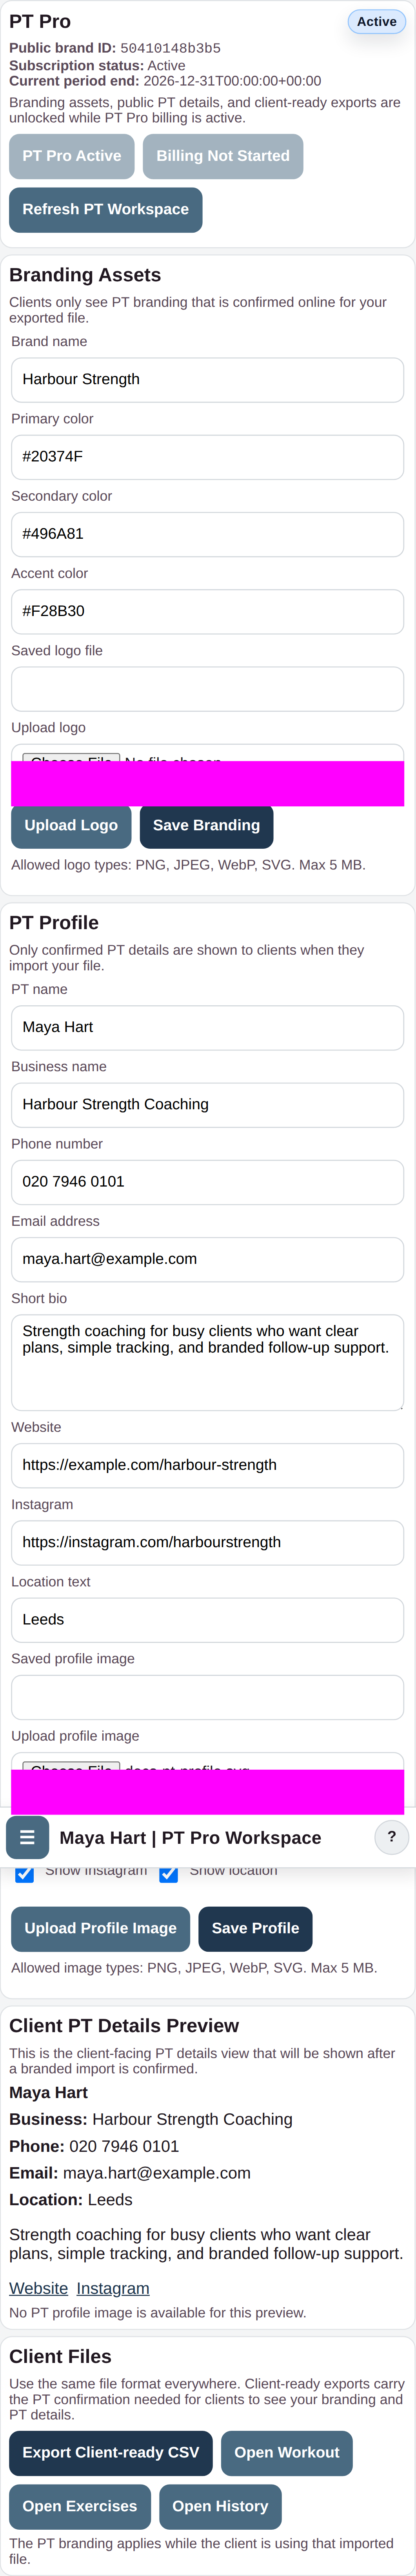Screen dimensions: 416x2576
Task: Edit the Primary color value #20374F
Action: click(207, 456)
